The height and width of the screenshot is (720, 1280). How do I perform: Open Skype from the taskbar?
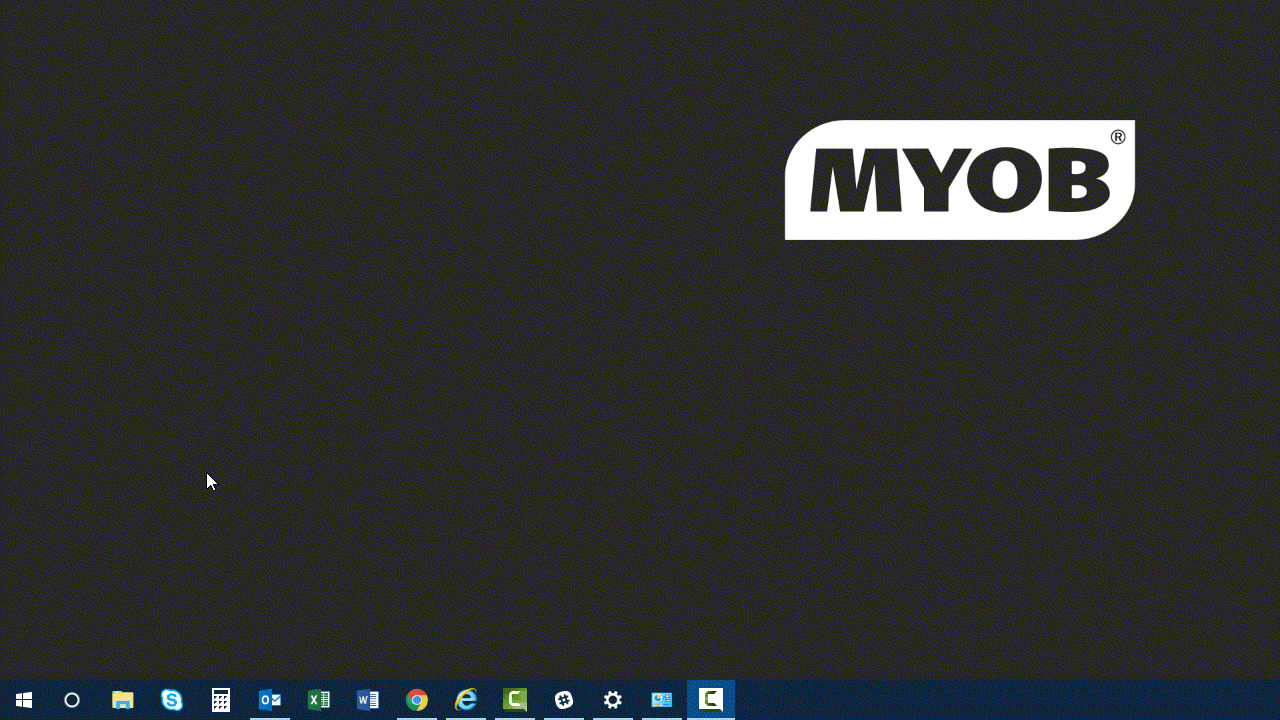(172, 700)
